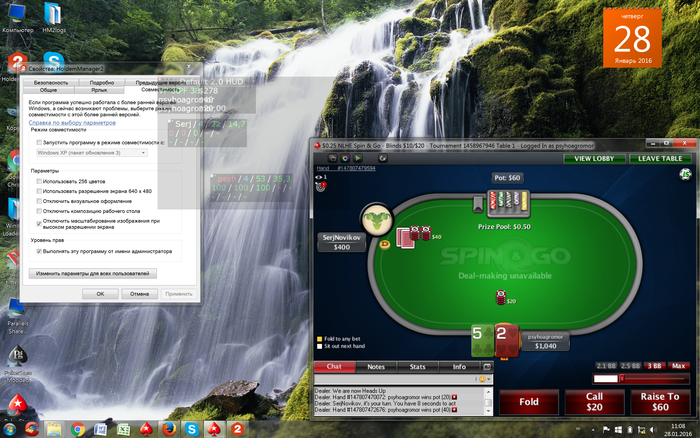Open HM2logs desktop shortcut
Screen dimensions: 700x438
point(53,18)
